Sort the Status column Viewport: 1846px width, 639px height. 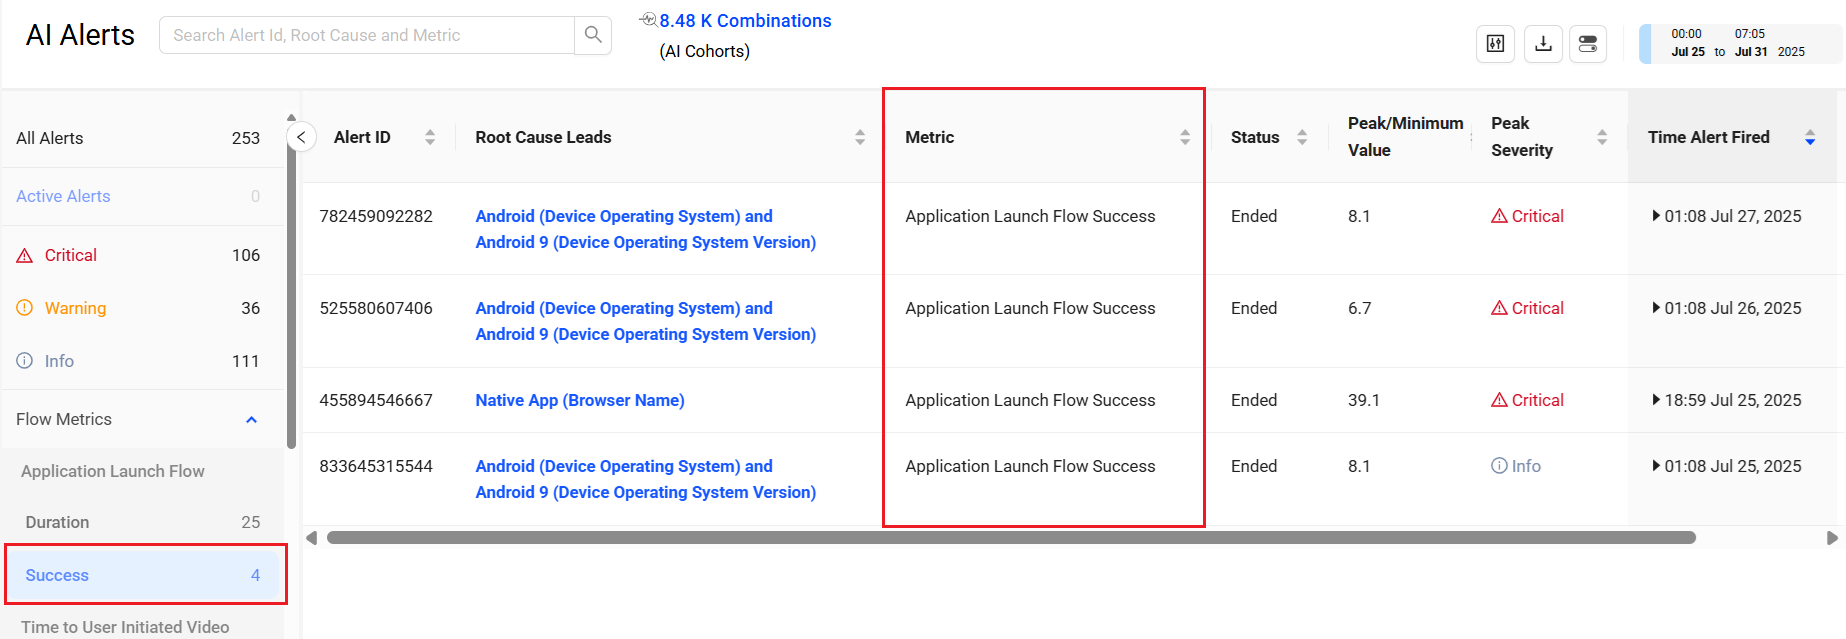click(1302, 137)
